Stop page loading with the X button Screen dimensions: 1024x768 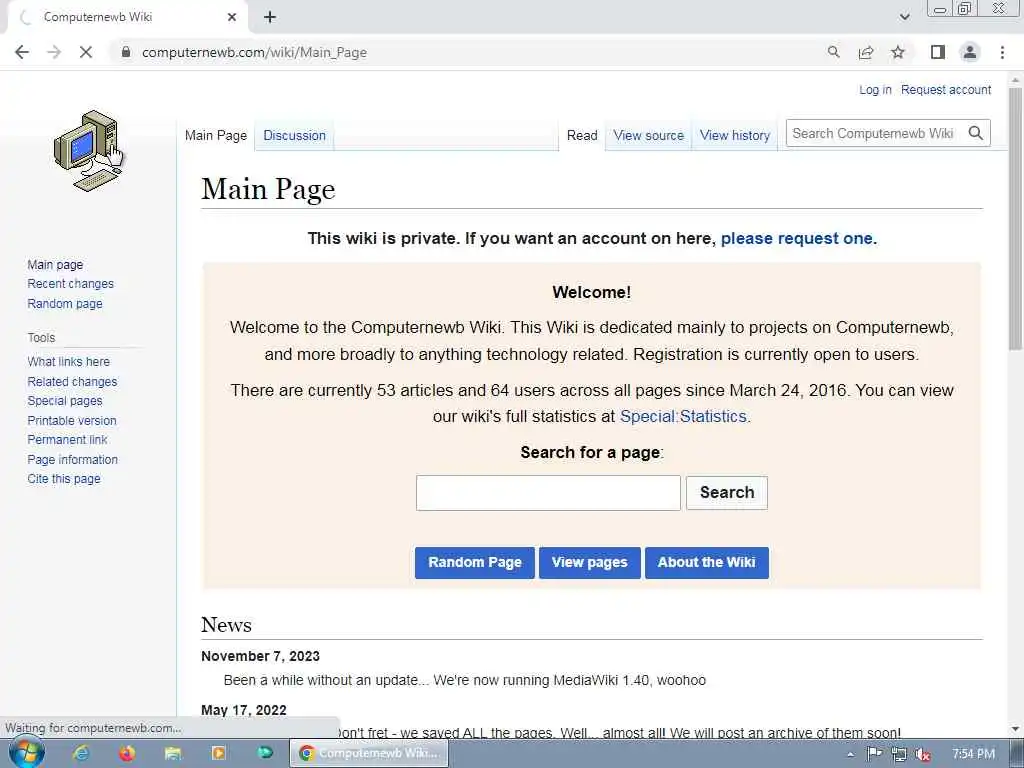point(86,52)
